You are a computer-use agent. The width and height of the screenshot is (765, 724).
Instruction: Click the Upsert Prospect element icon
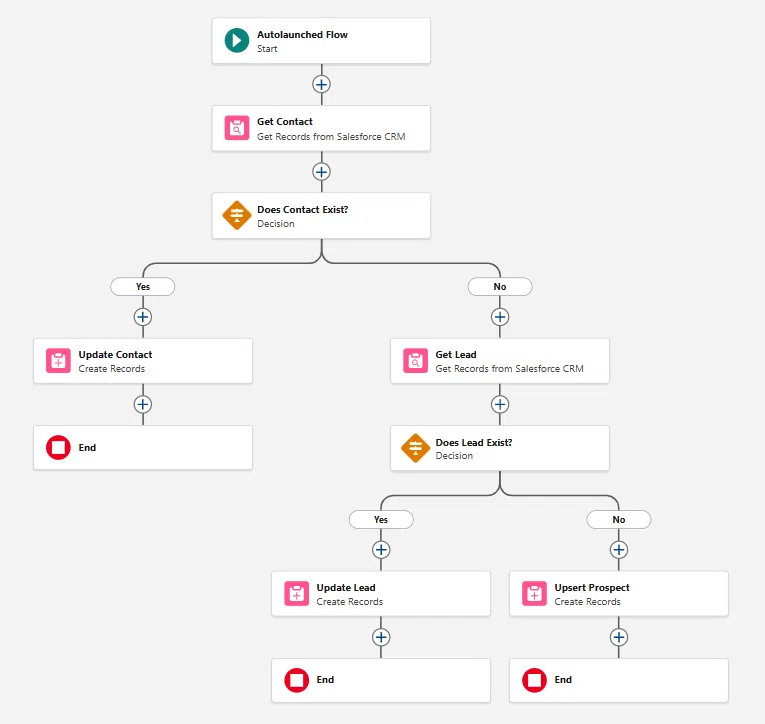click(534, 593)
